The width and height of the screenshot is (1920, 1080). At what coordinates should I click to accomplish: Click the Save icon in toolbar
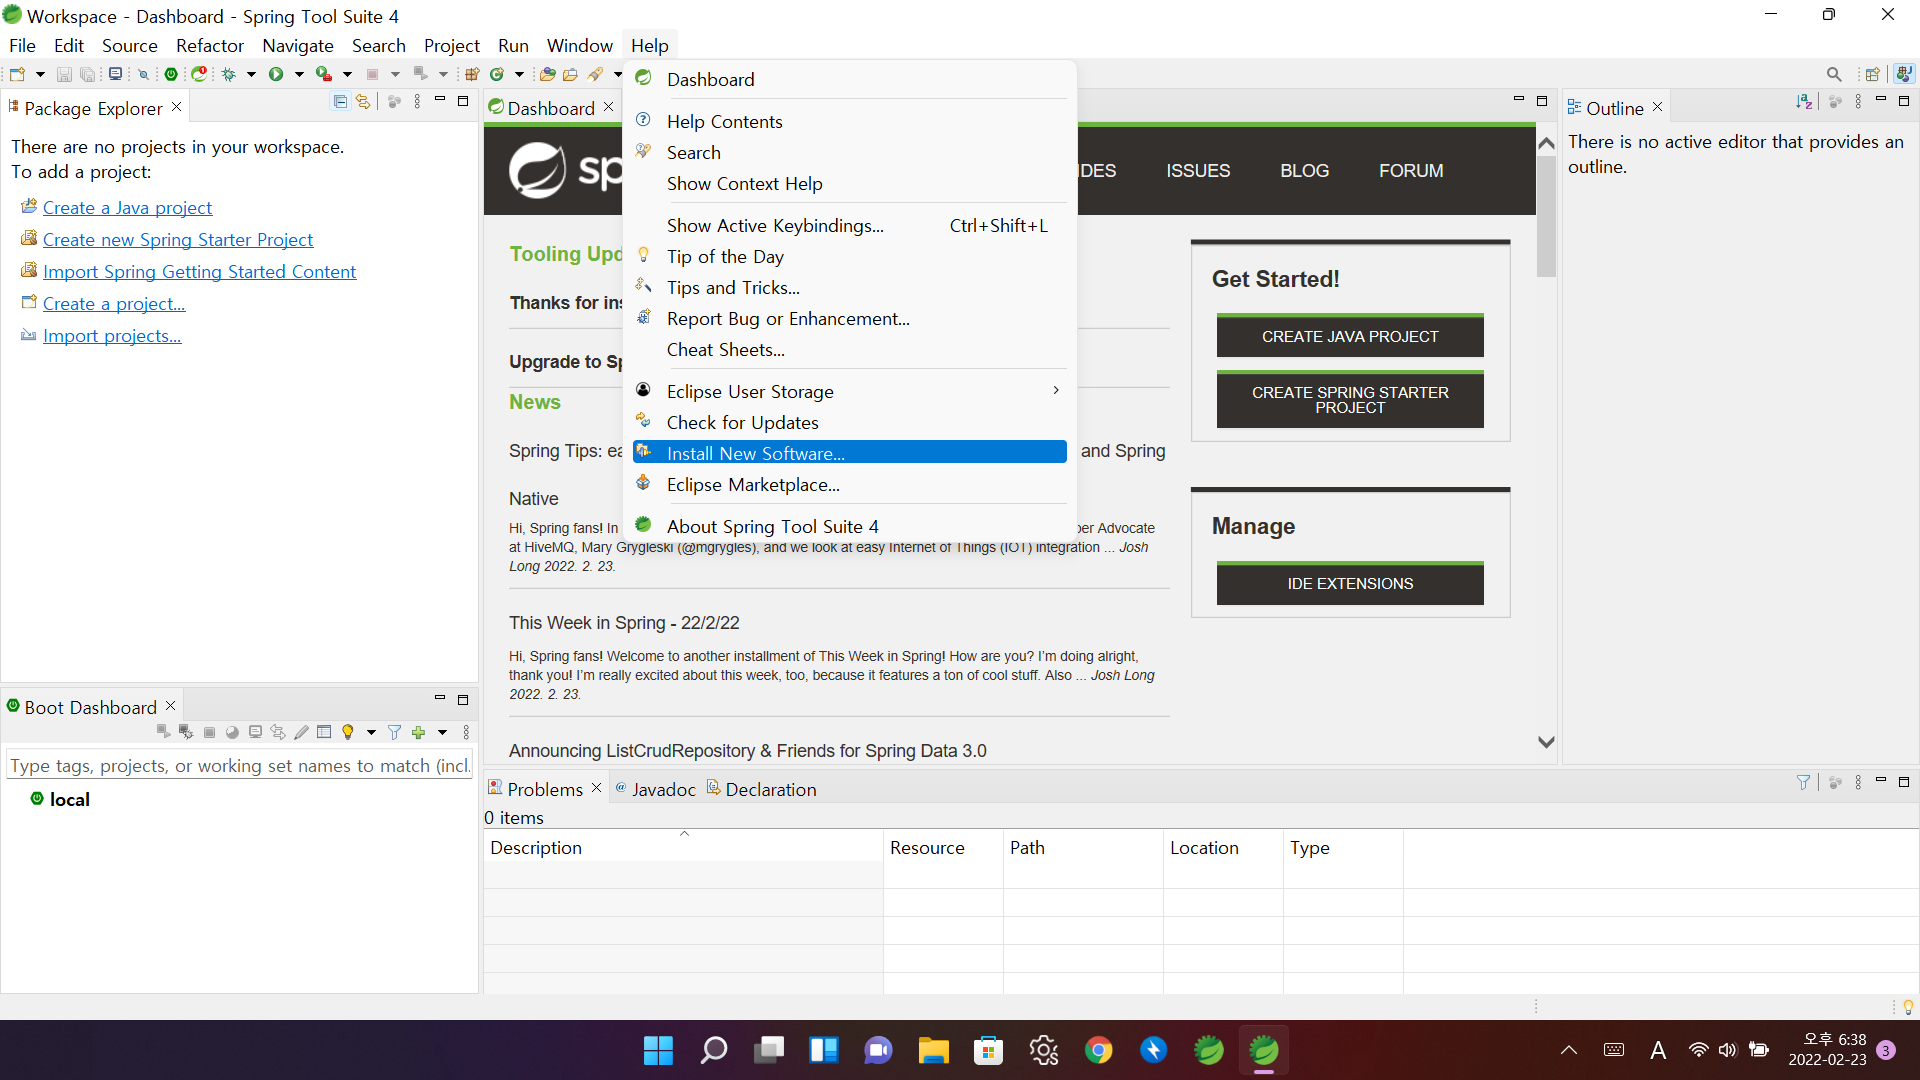(64, 74)
